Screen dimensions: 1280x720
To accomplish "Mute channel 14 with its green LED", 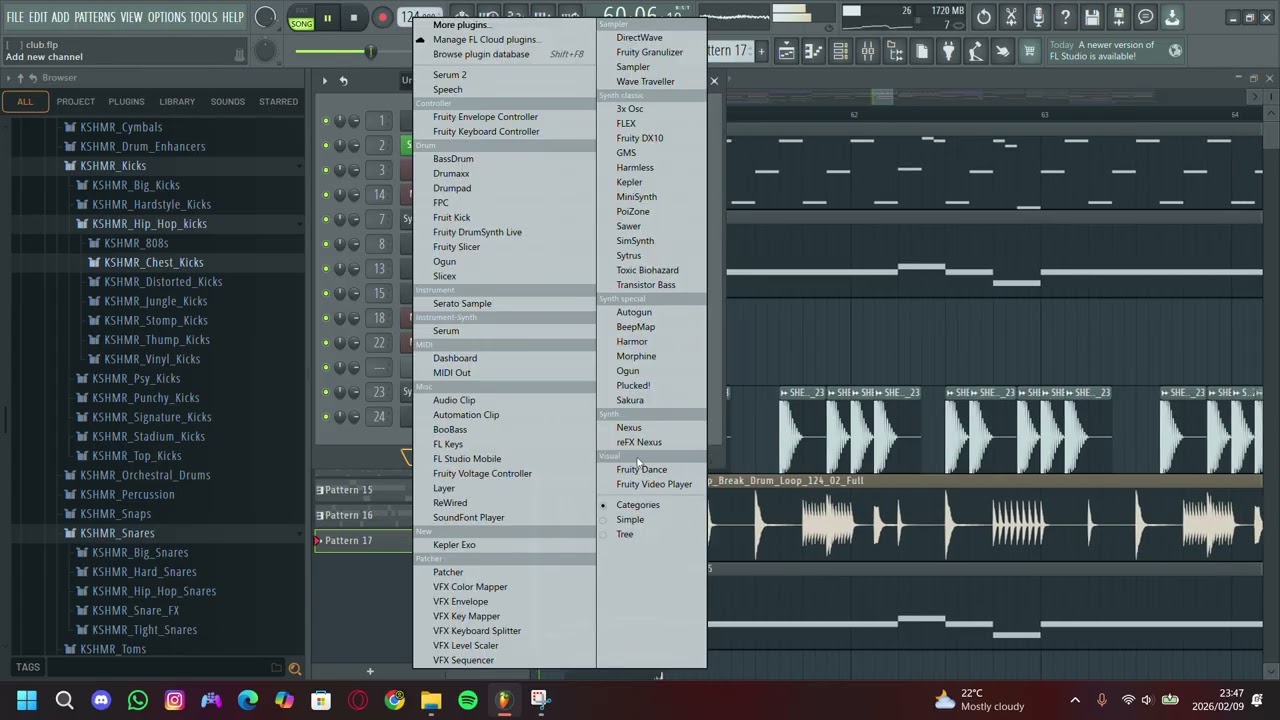I will point(325,195).
